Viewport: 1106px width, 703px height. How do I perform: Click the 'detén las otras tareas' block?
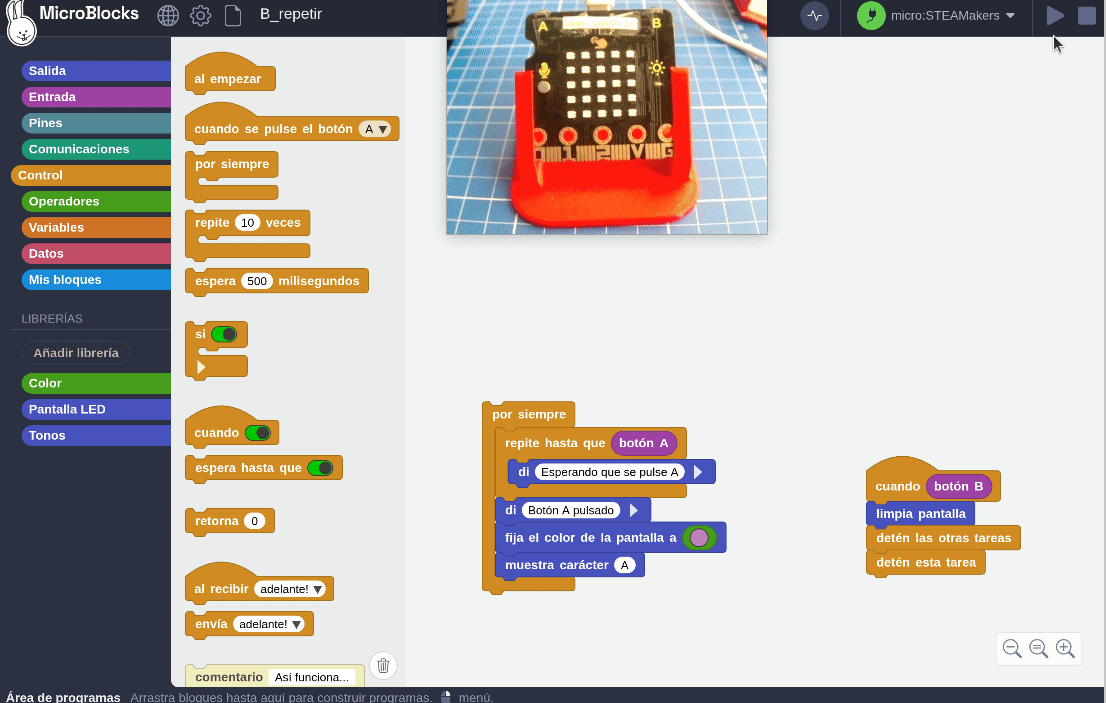pos(943,538)
